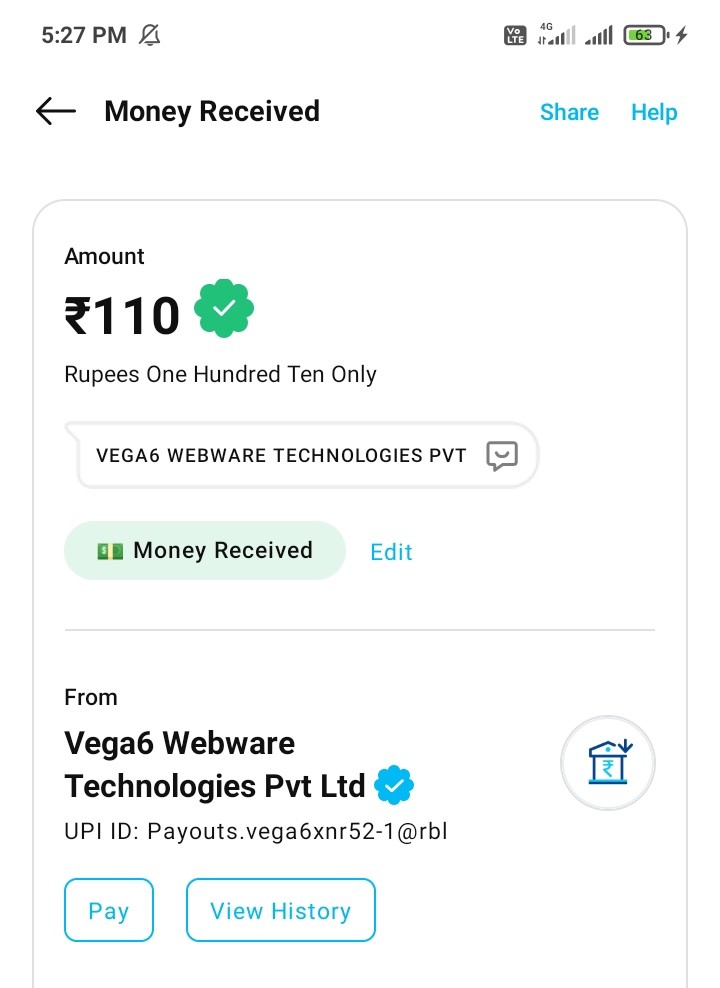This screenshot has height=988, width=720.
Task: Tap the VEGA6 WEBWARE TECHNOLOGIES PVT note
Action: pos(281,456)
